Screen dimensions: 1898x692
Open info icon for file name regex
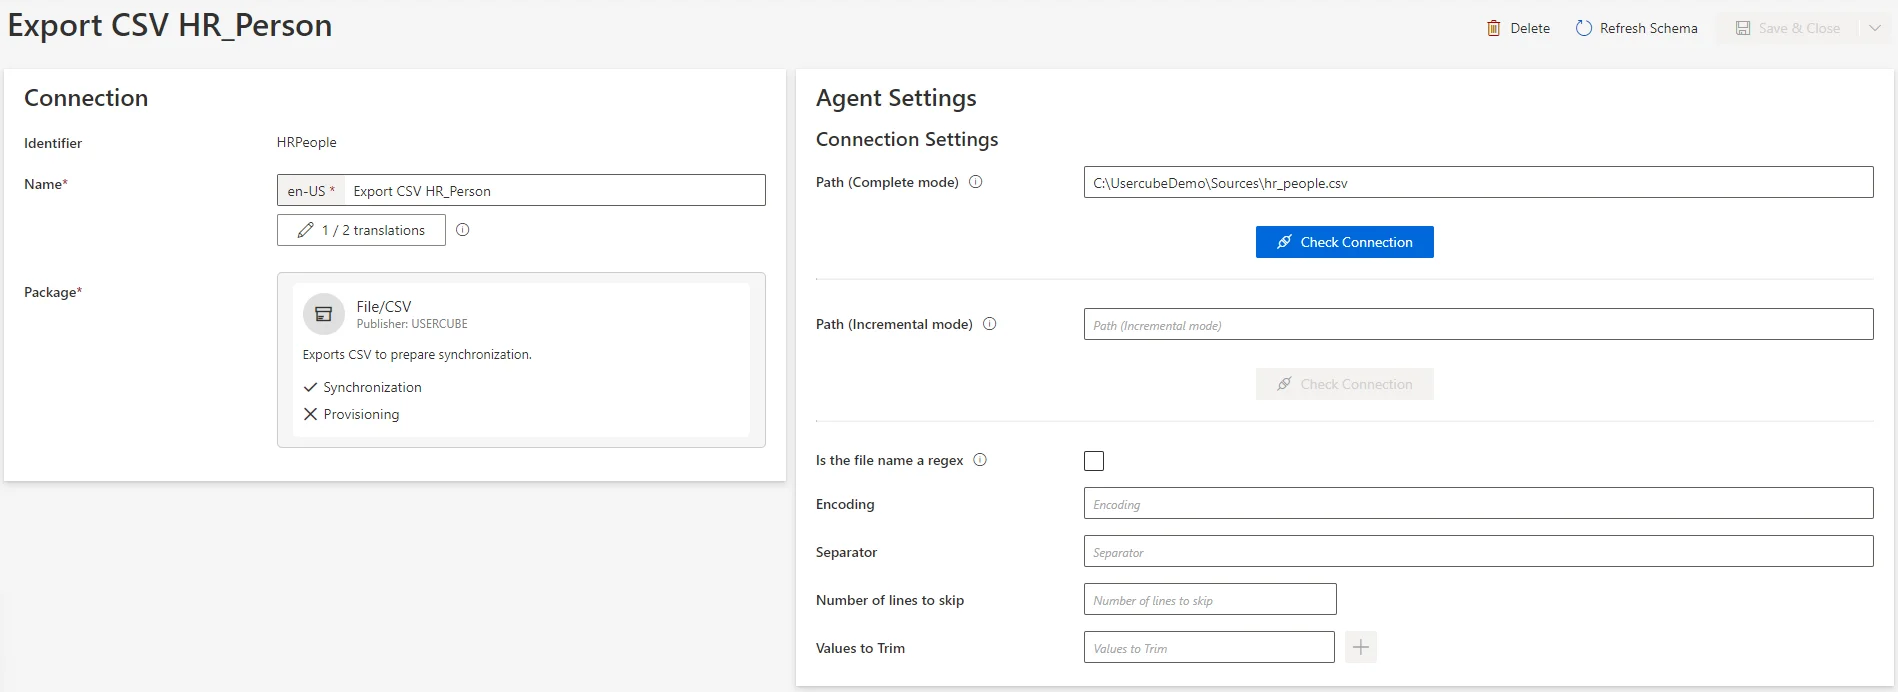tap(980, 460)
